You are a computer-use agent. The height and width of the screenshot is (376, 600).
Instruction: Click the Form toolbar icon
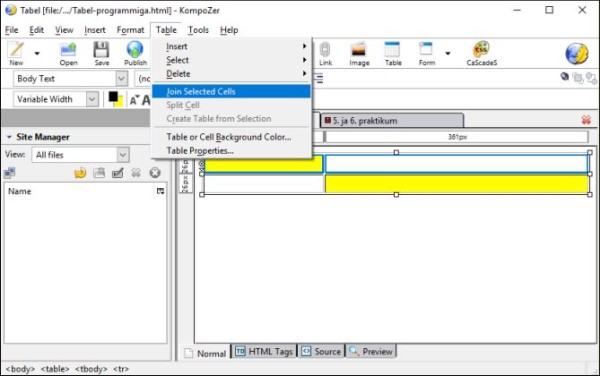[426, 50]
